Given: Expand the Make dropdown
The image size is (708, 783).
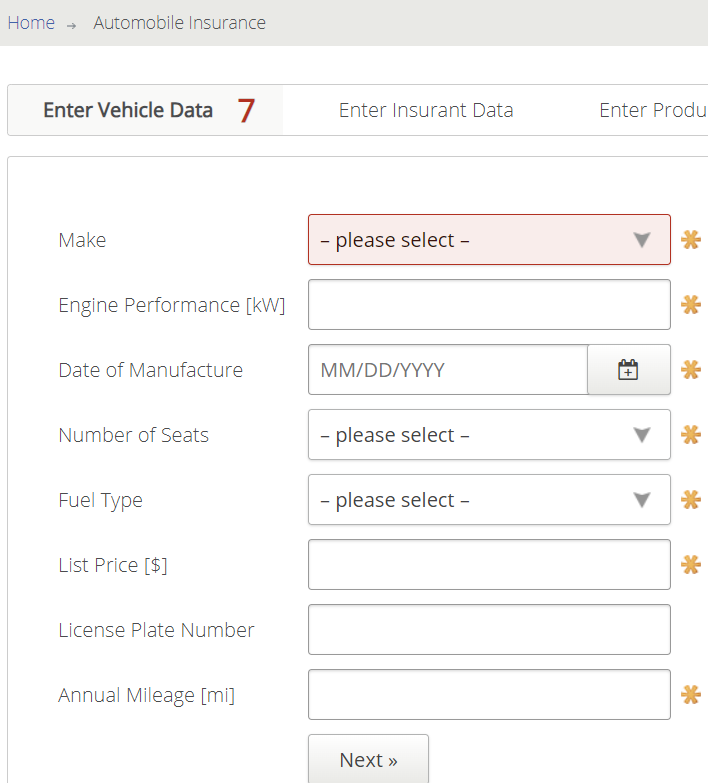Looking at the screenshot, I should (x=489, y=240).
